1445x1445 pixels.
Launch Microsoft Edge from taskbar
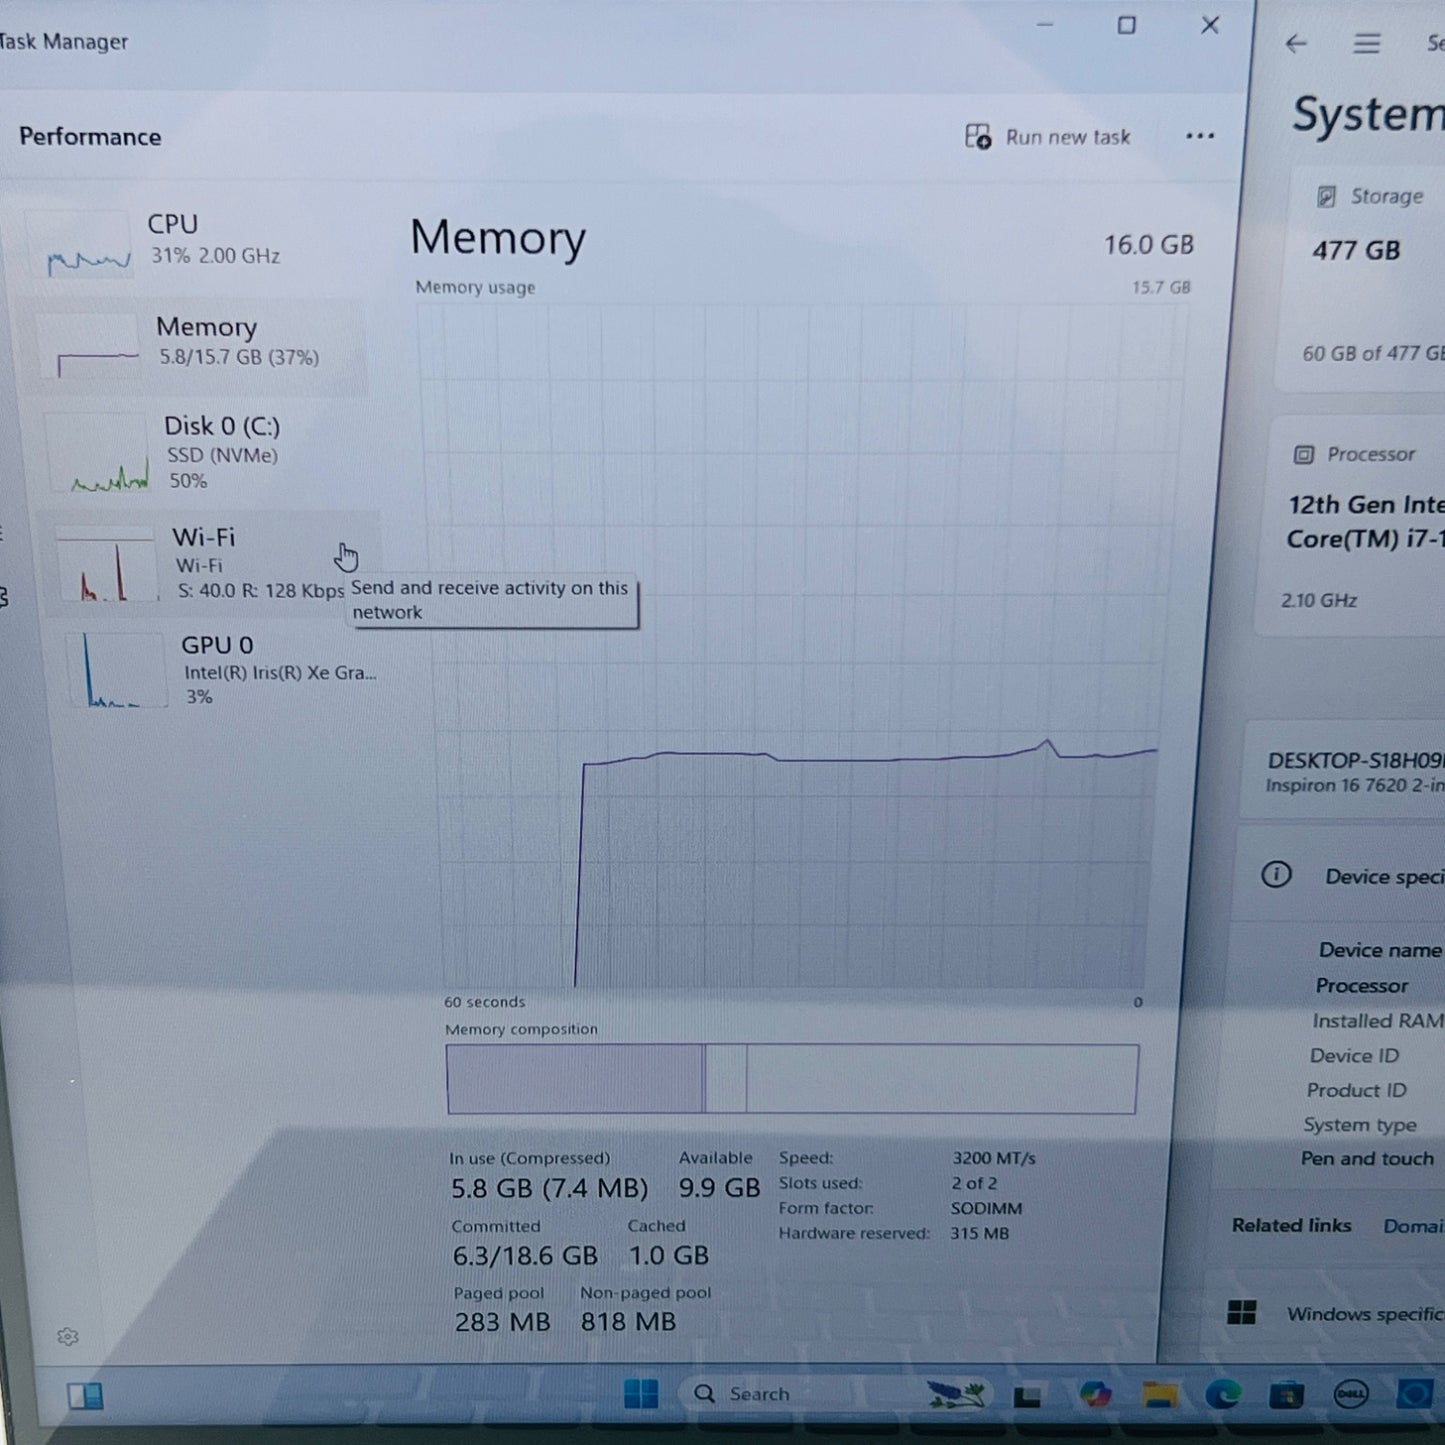tap(1223, 1394)
